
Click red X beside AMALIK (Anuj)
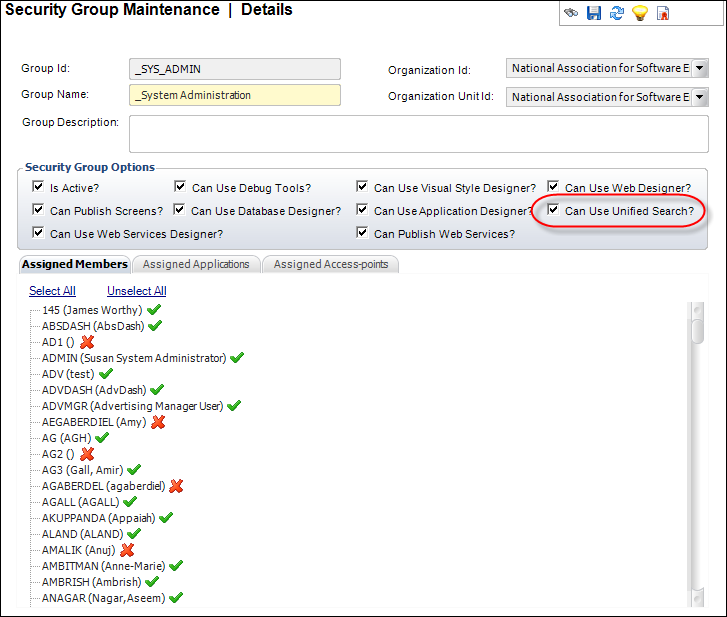pyautogui.click(x=127, y=550)
